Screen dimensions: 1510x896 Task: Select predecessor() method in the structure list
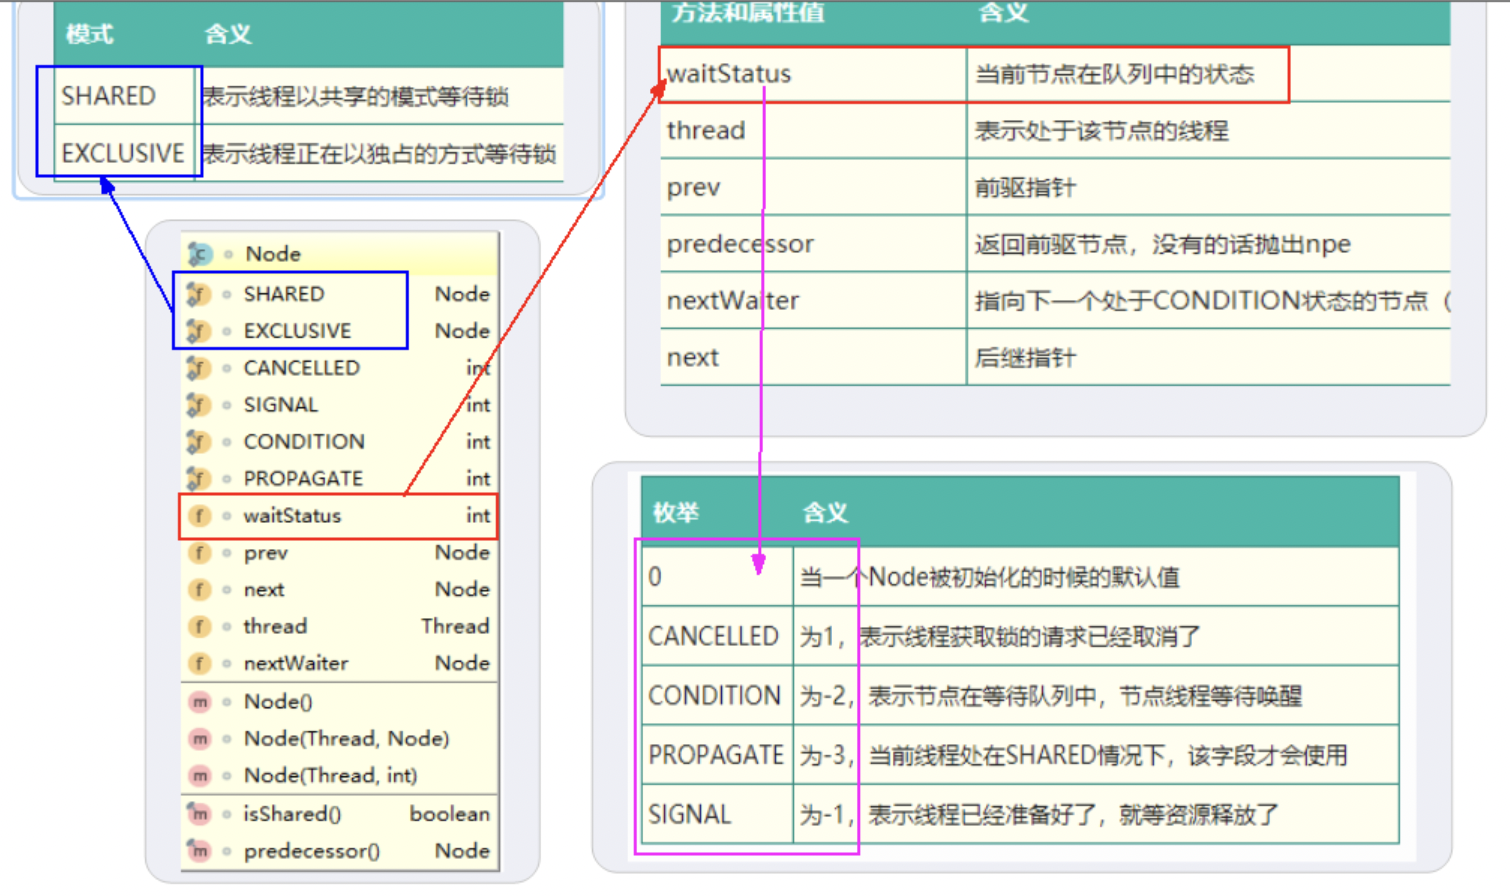tap(340, 851)
